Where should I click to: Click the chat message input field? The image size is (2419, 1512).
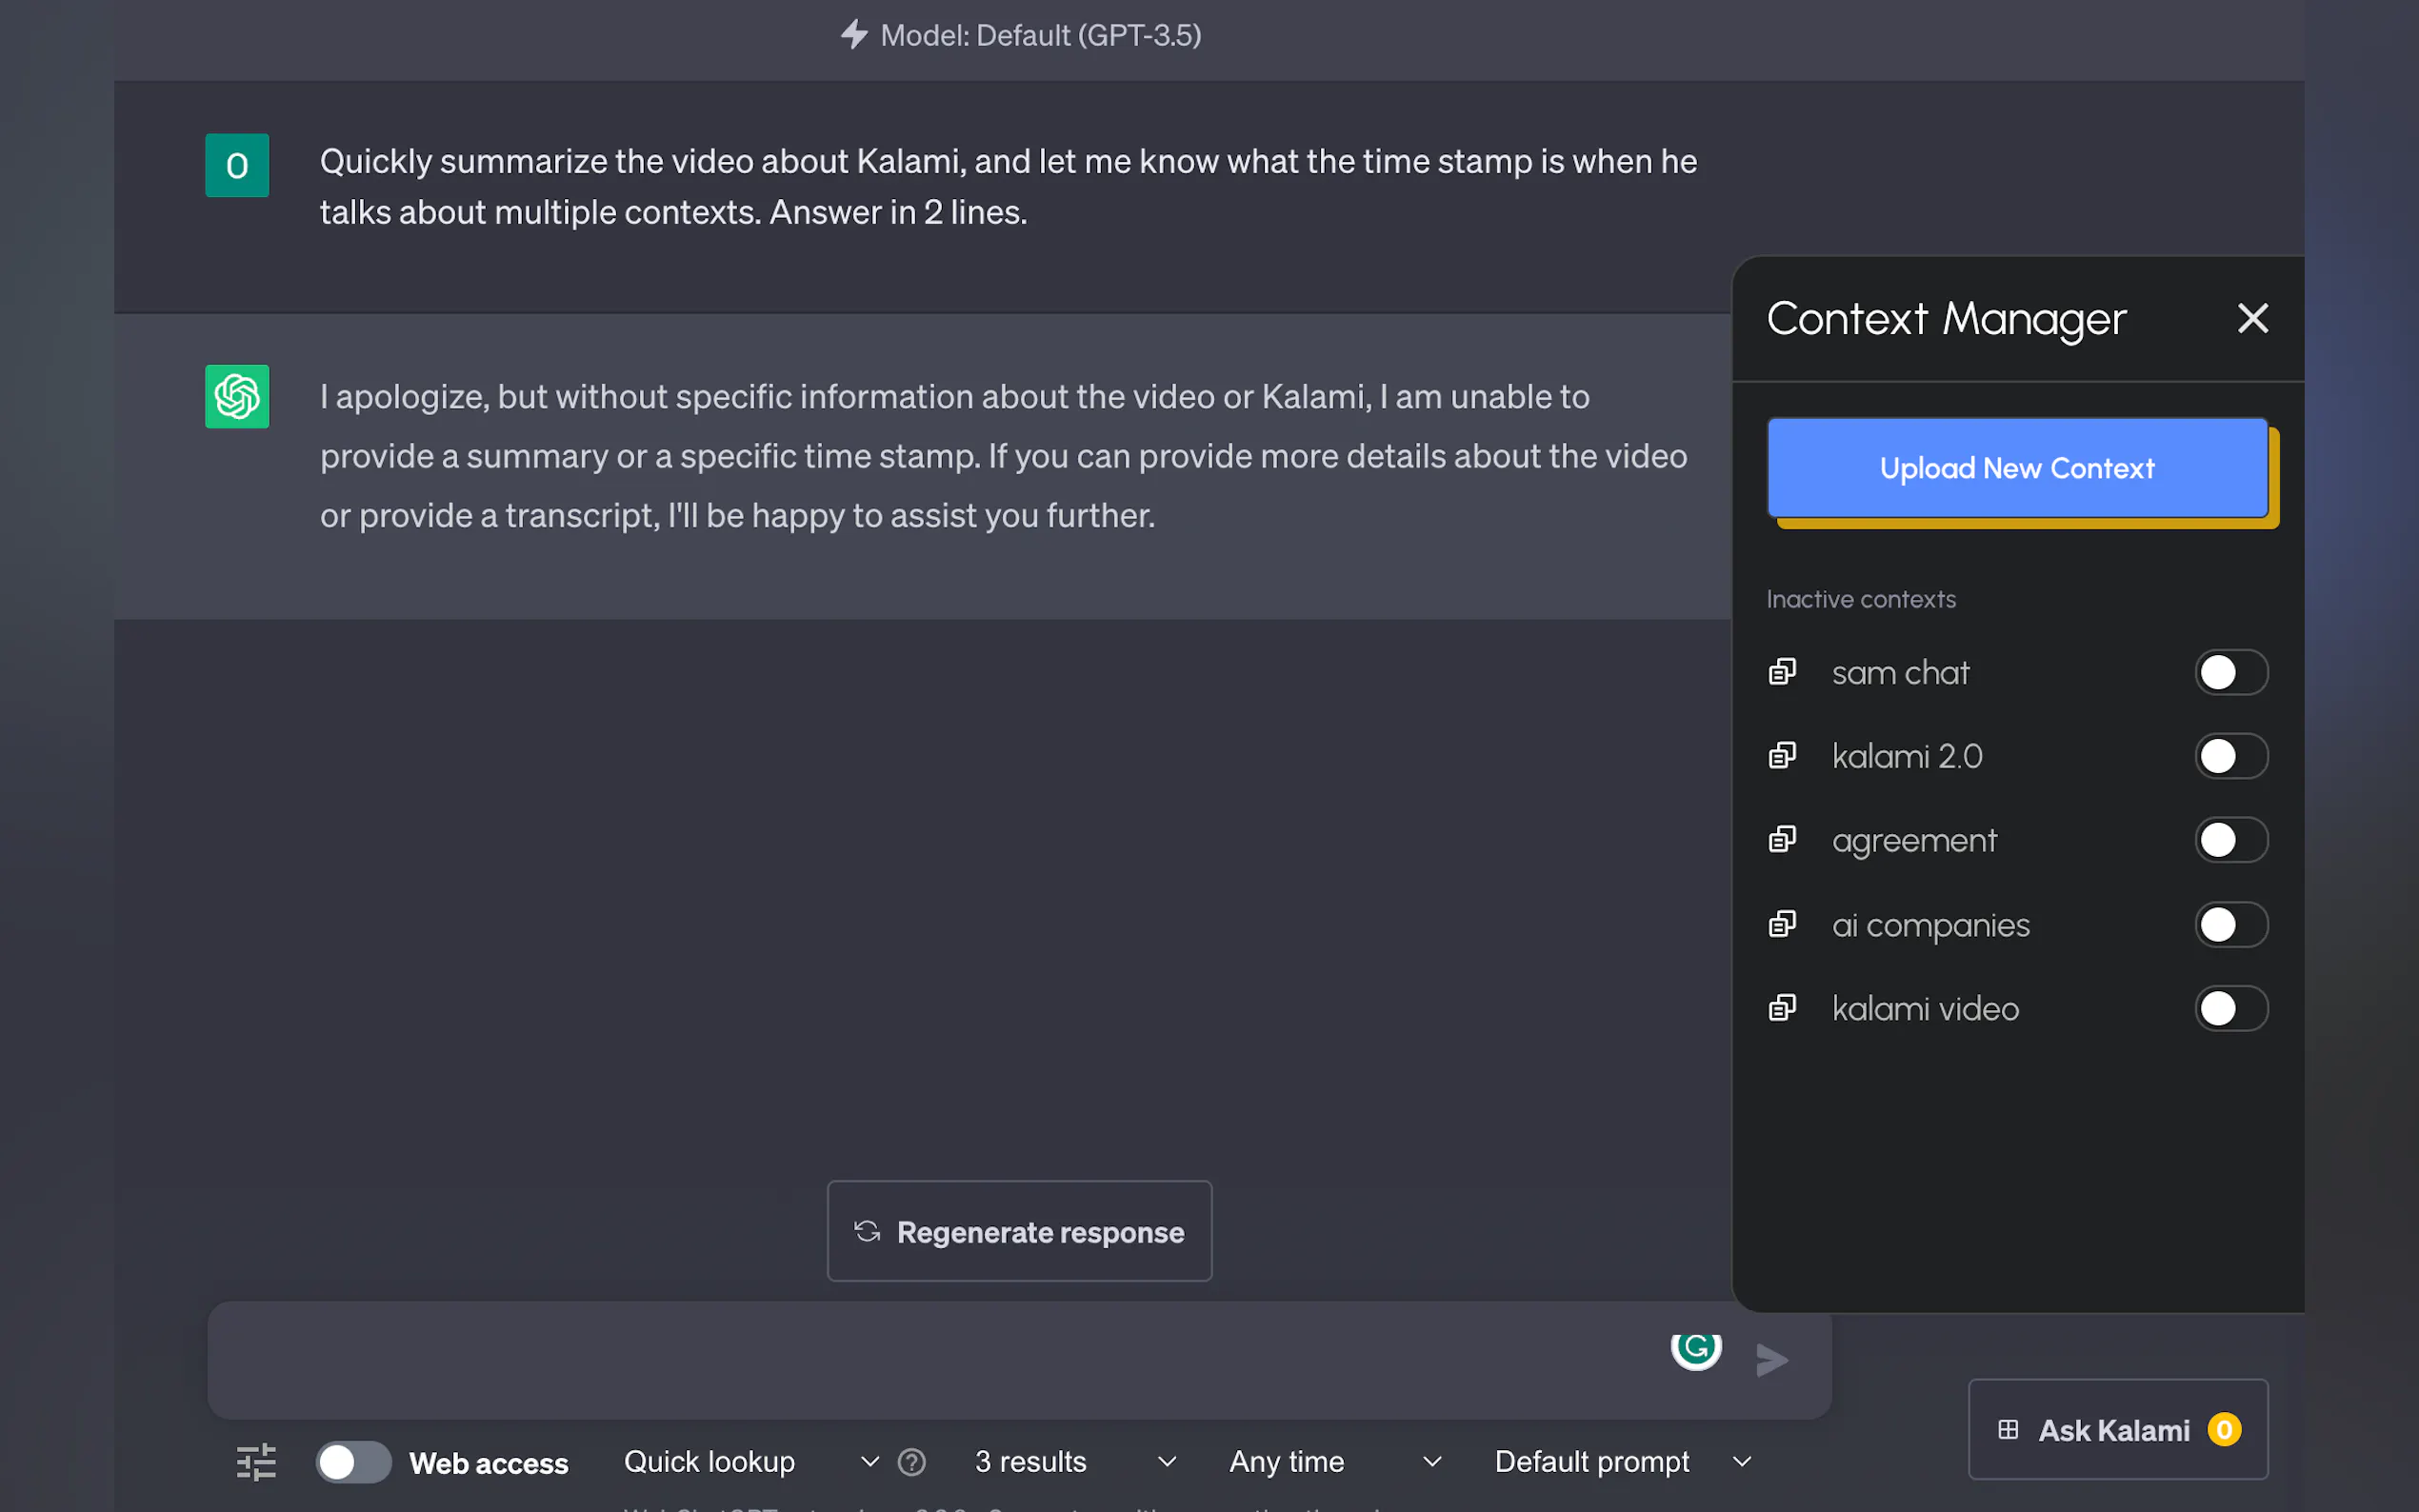coord(930,1359)
